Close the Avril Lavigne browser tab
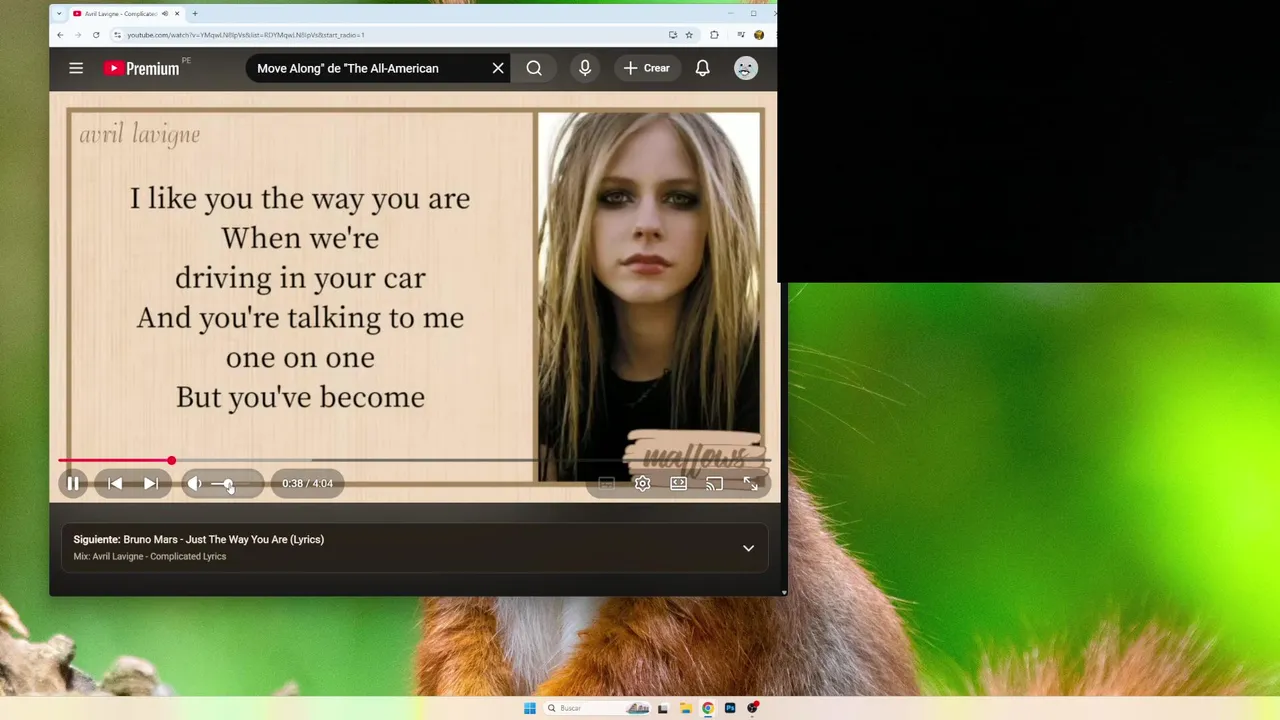 click(178, 14)
